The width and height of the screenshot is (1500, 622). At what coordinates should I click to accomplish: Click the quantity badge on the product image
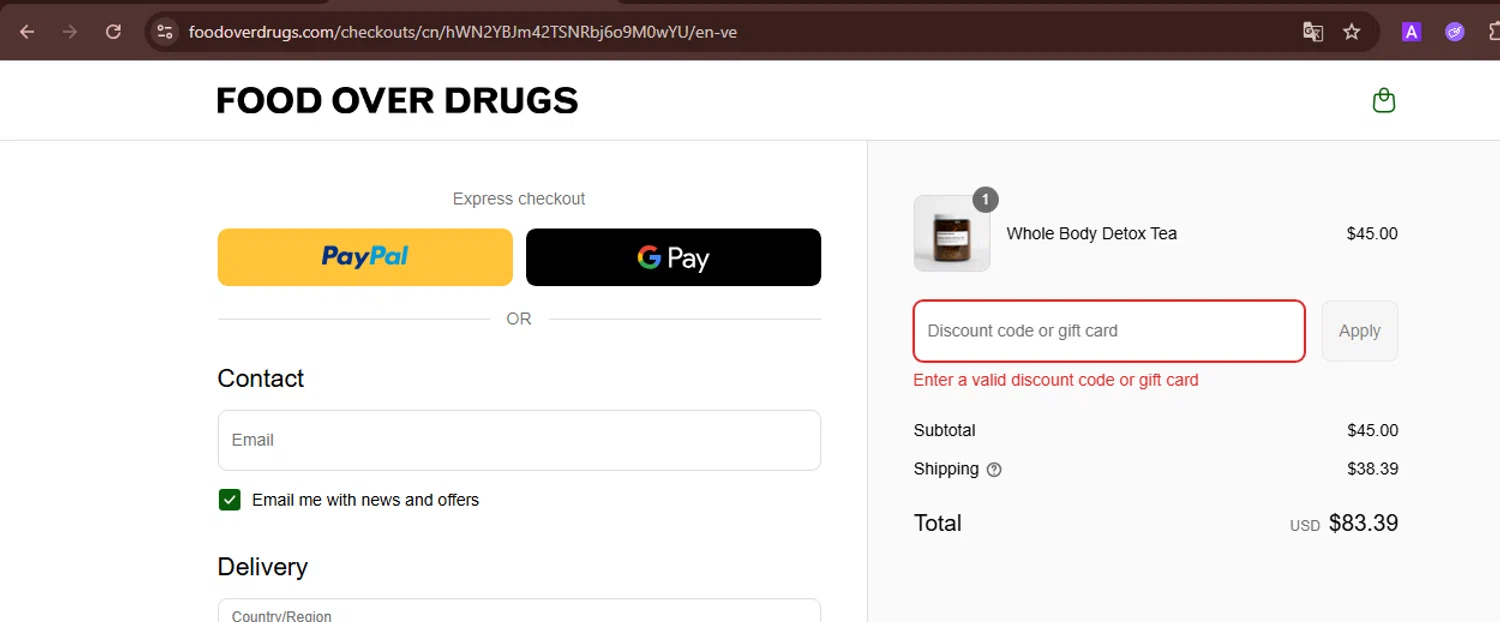click(x=985, y=200)
